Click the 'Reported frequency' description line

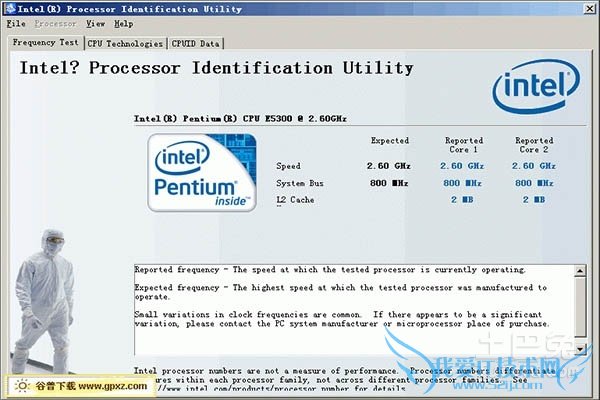coord(330,270)
